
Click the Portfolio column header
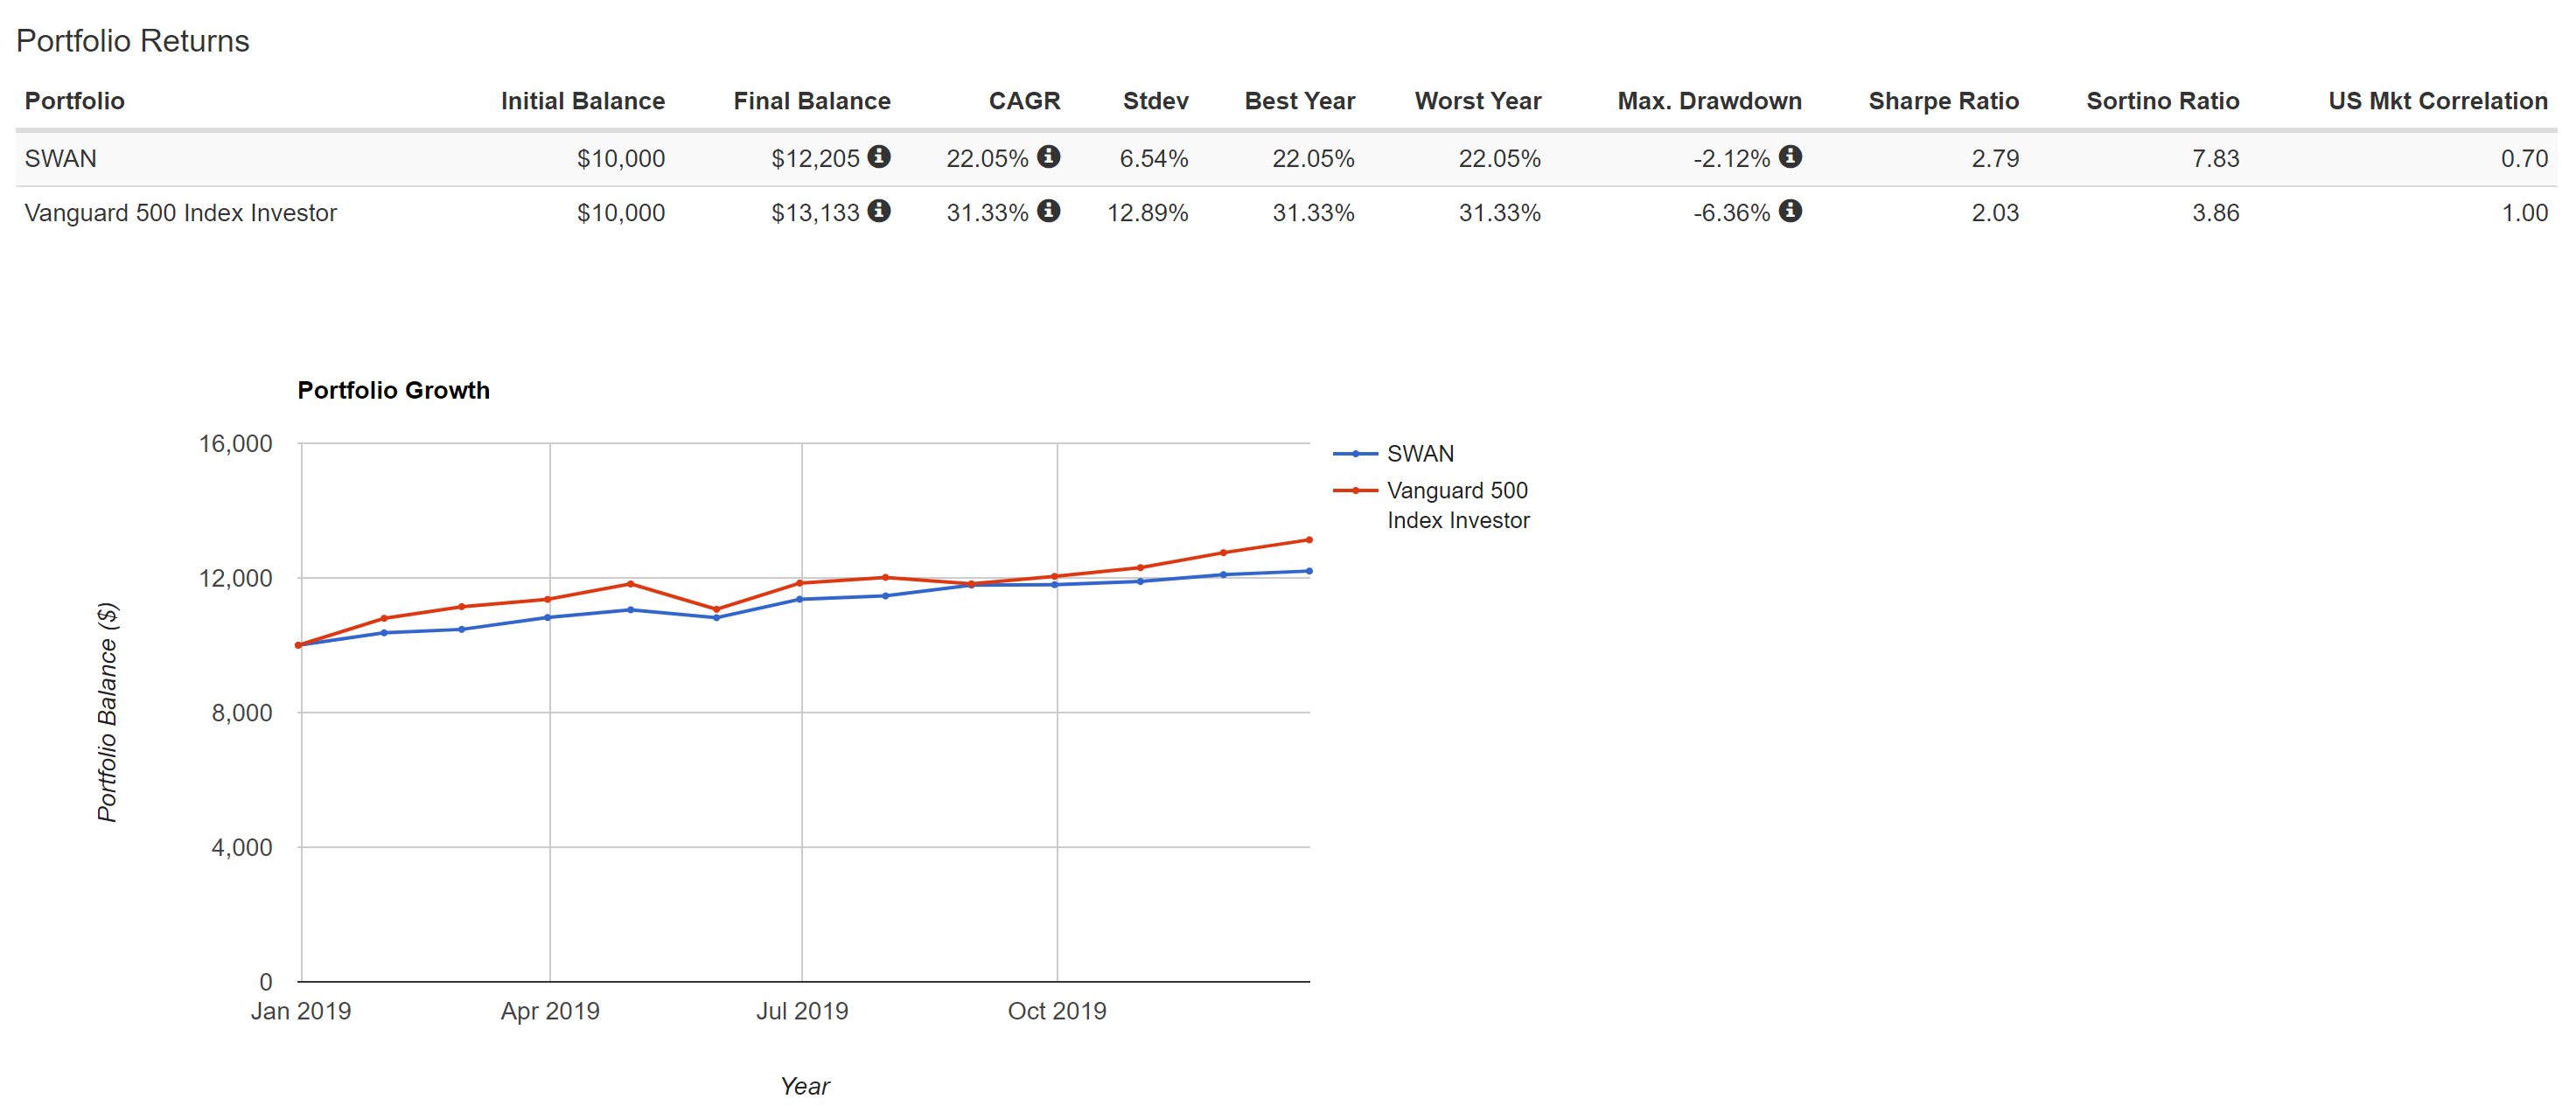(x=75, y=101)
